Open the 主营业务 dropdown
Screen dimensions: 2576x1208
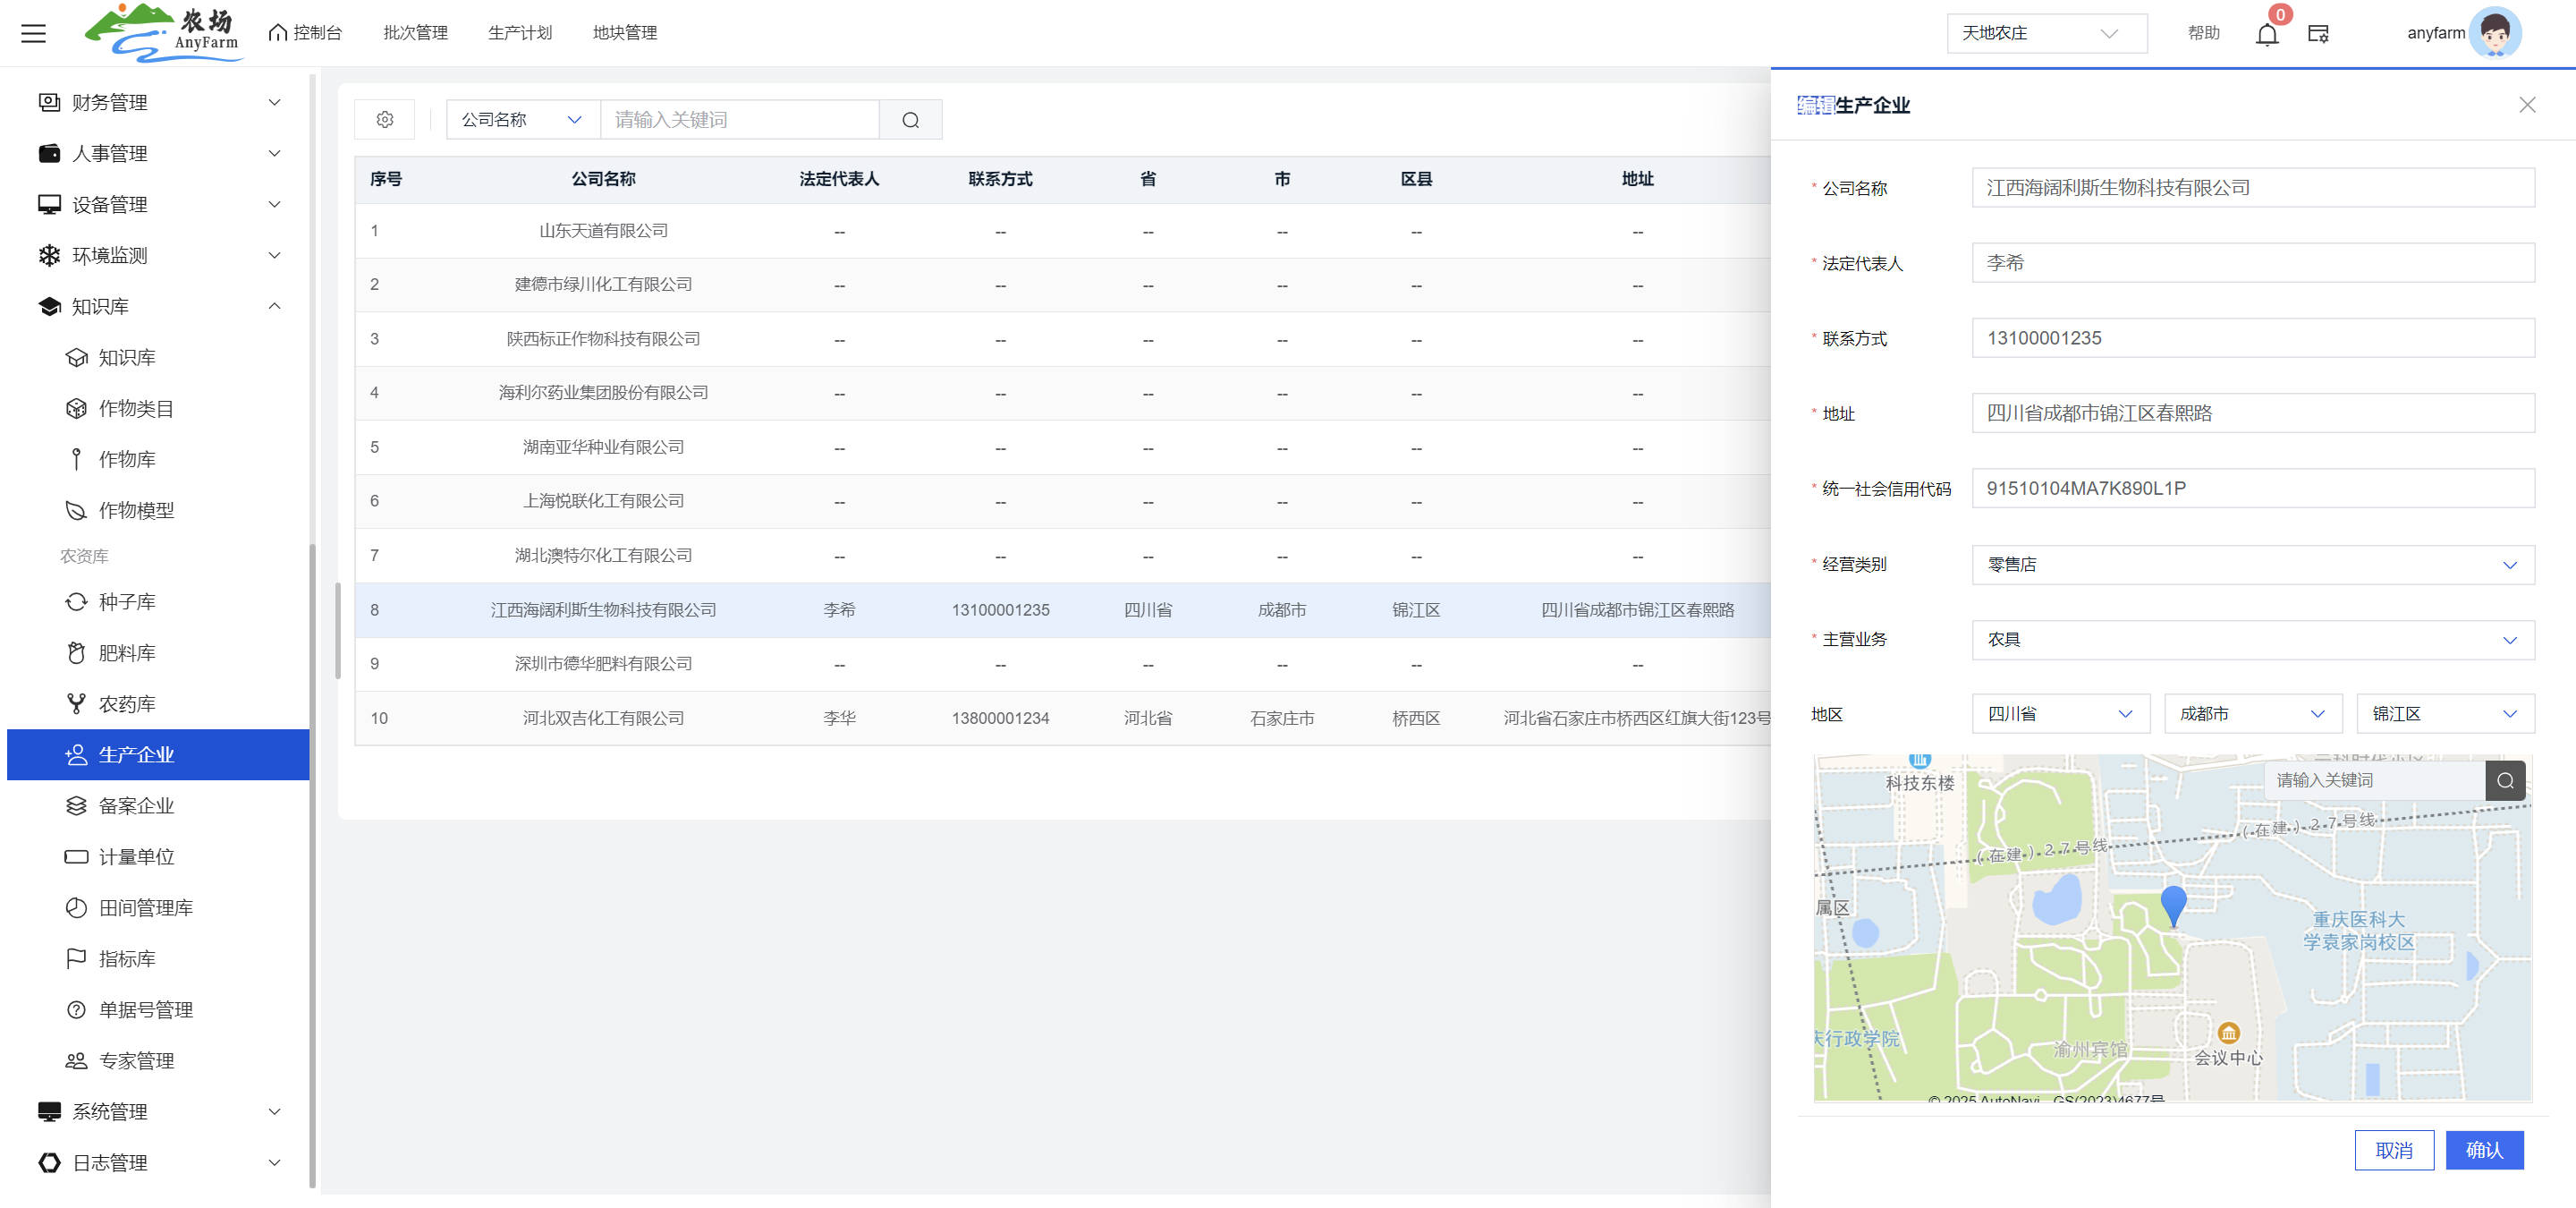click(x=2252, y=640)
